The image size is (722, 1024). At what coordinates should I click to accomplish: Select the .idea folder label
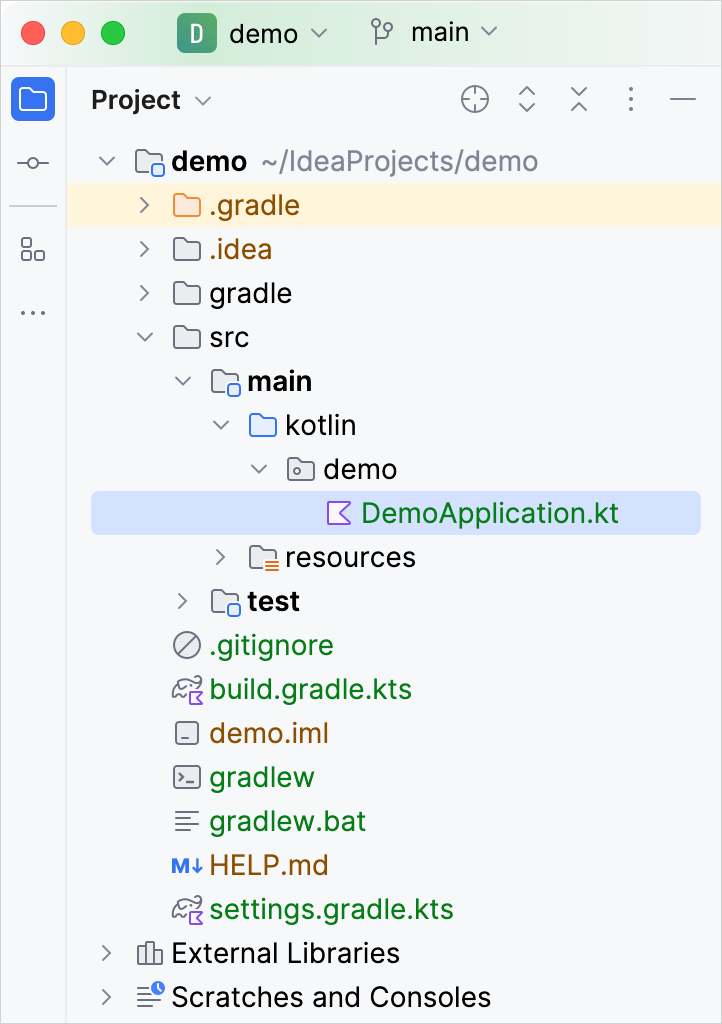tap(240, 249)
